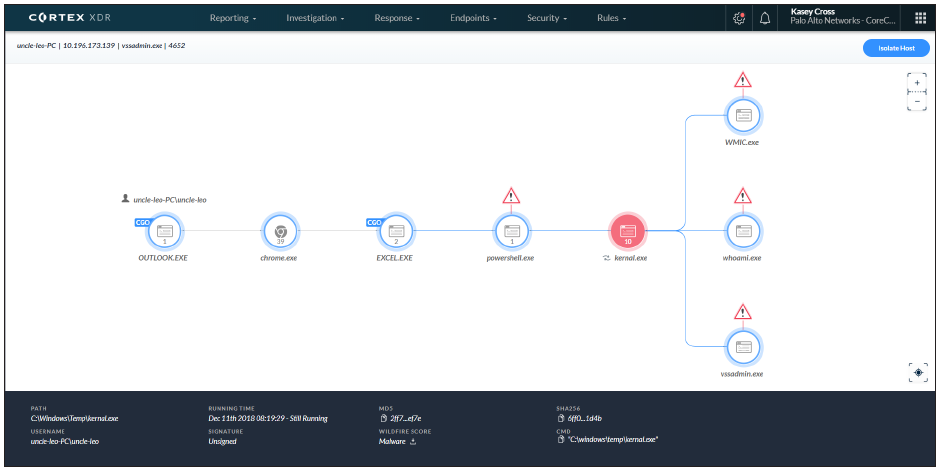The width and height of the screenshot is (942, 468).
Task: Click the alert triangle above WMIC.exe
Action: (743, 80)
